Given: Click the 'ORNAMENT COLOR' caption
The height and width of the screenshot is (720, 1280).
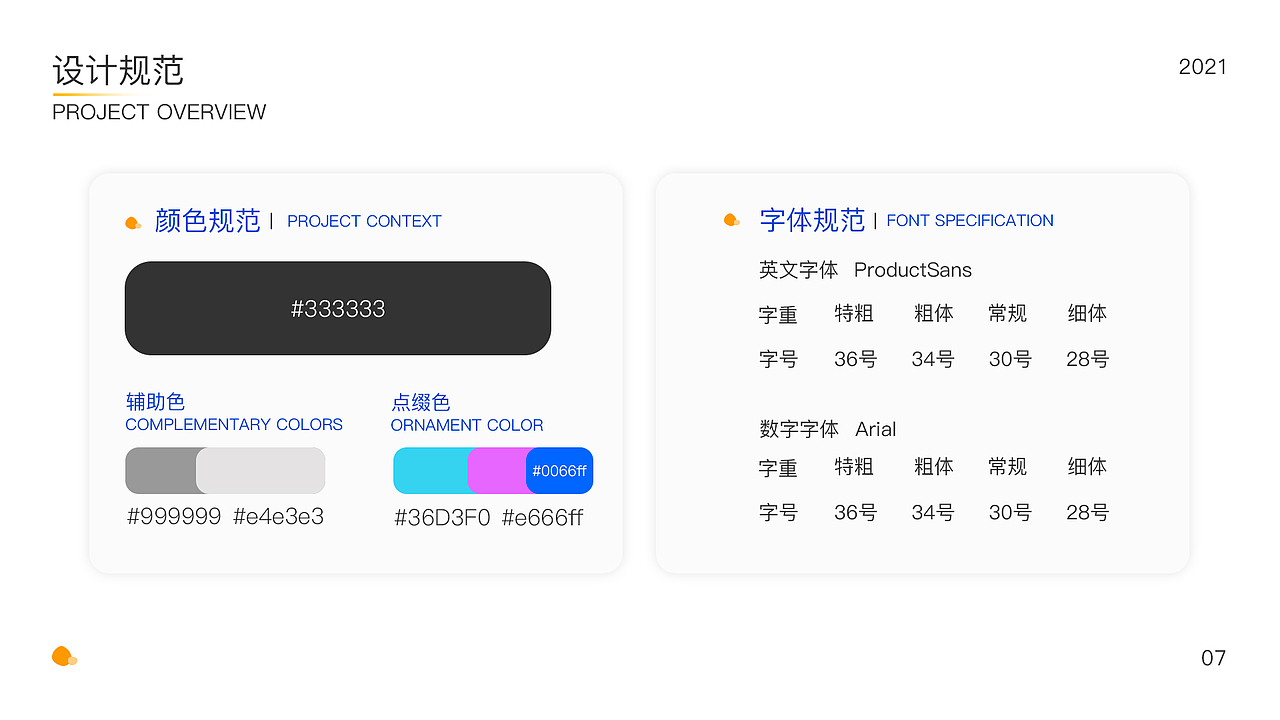Looking at the screenshot, I should coord(467,425).
